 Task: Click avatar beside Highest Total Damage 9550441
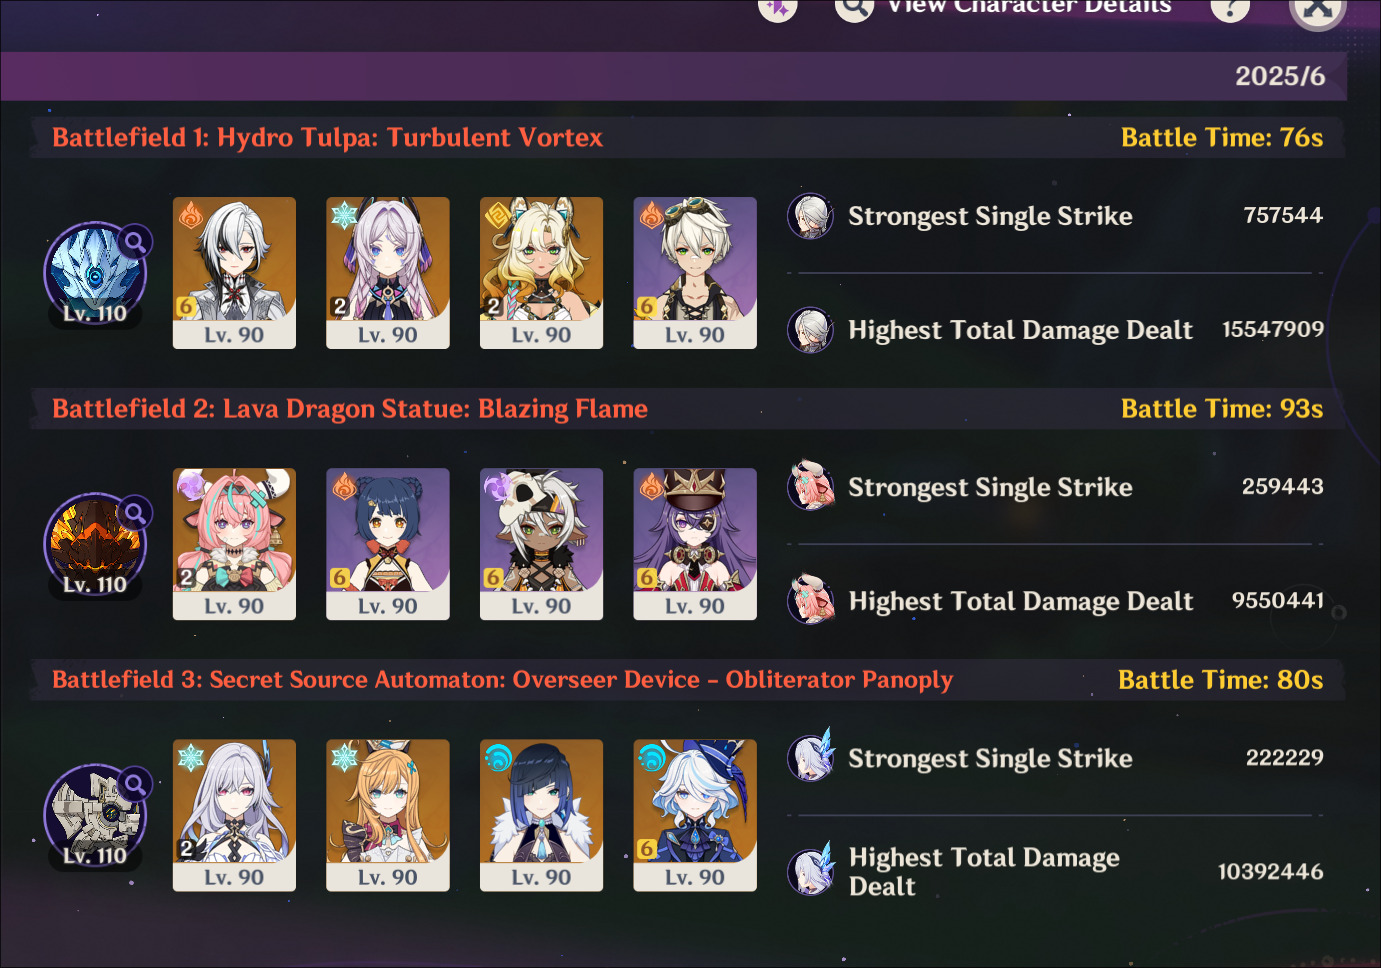[811, 600]
